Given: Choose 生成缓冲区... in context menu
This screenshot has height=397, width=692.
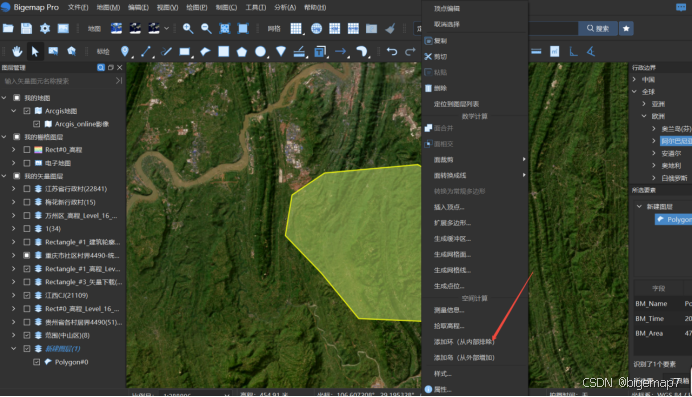Looking at the screenshot, I should coord(475,239).
